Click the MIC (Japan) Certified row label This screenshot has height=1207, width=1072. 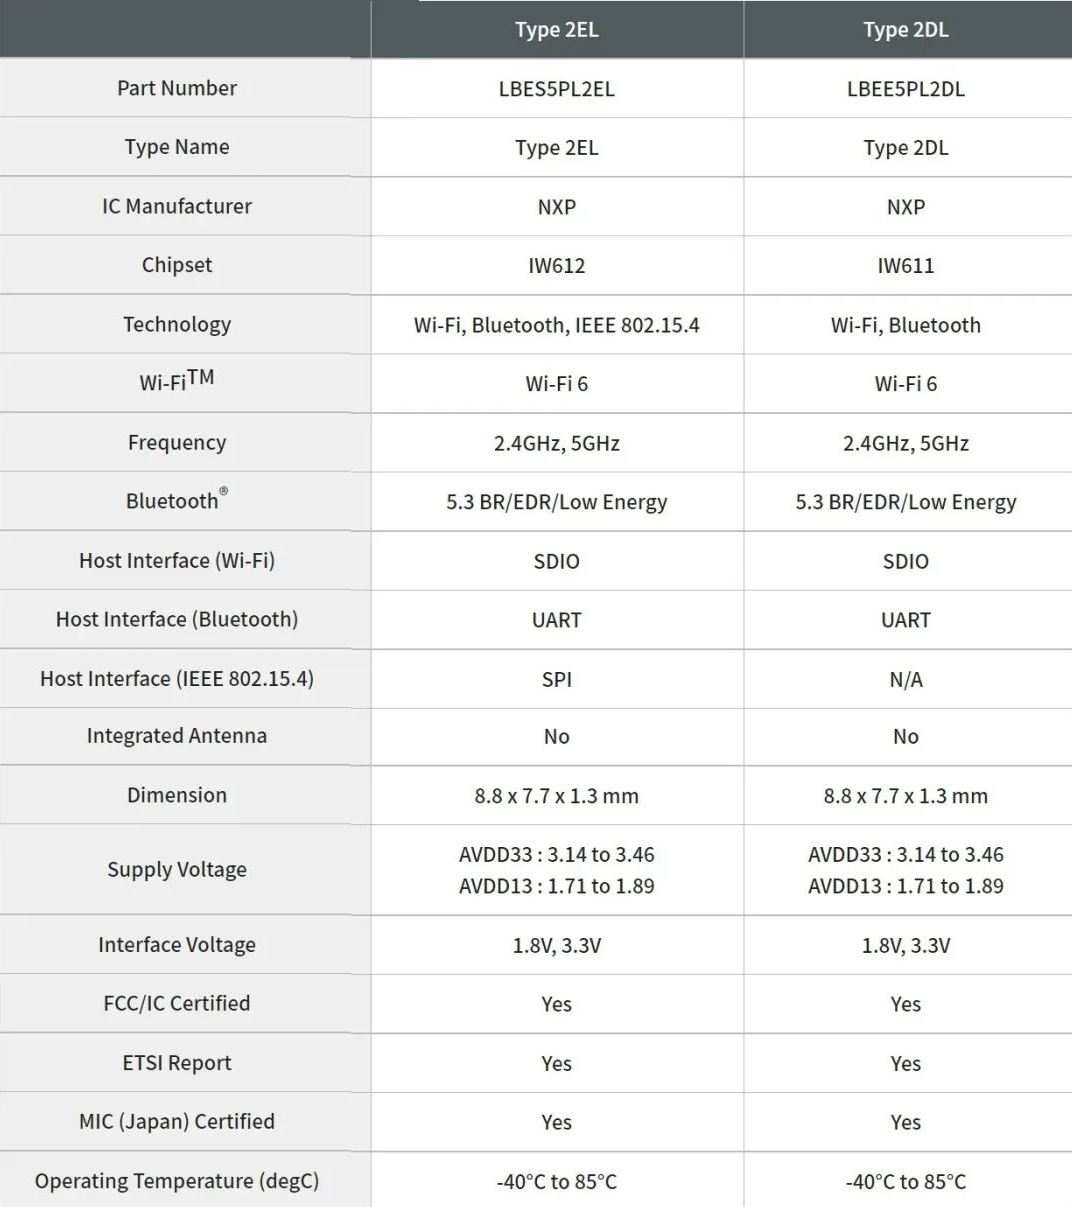point(177,1121)
